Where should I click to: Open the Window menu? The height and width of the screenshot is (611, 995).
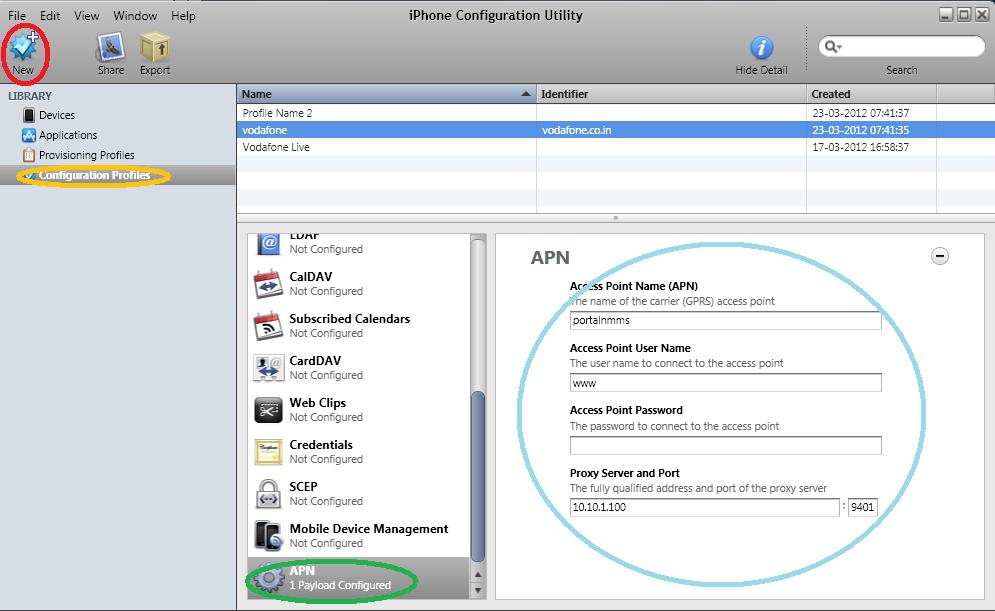pos(135,15)
